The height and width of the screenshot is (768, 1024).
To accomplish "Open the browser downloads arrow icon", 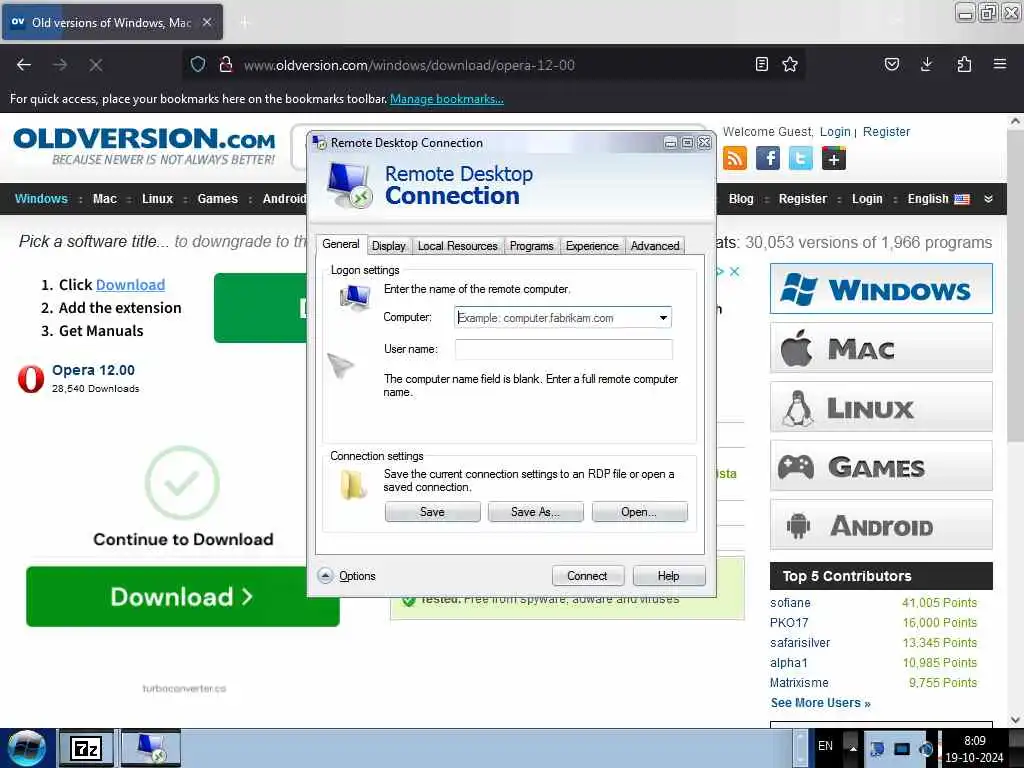I will click(x=927, y=64).
